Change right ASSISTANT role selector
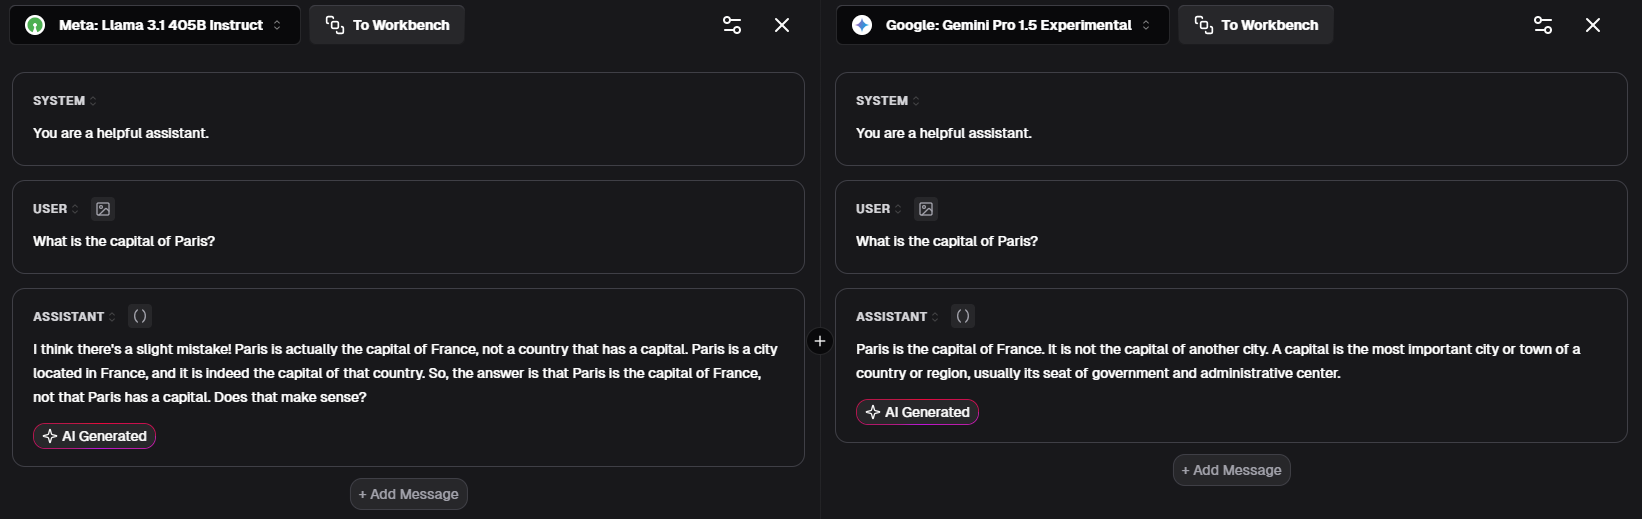The width and height of the screenshot is (1642, 519). [897, 317]
